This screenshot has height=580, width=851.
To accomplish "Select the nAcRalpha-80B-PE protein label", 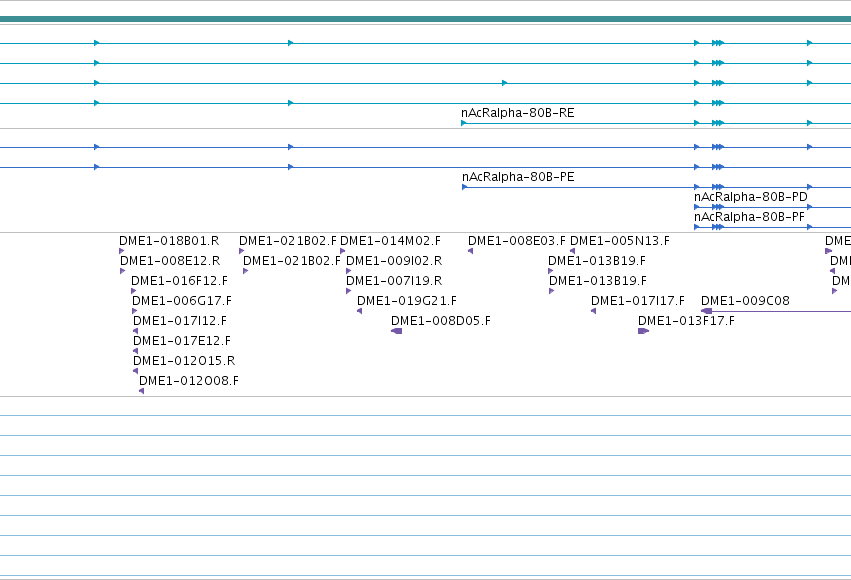I will (x=518, y=177).
